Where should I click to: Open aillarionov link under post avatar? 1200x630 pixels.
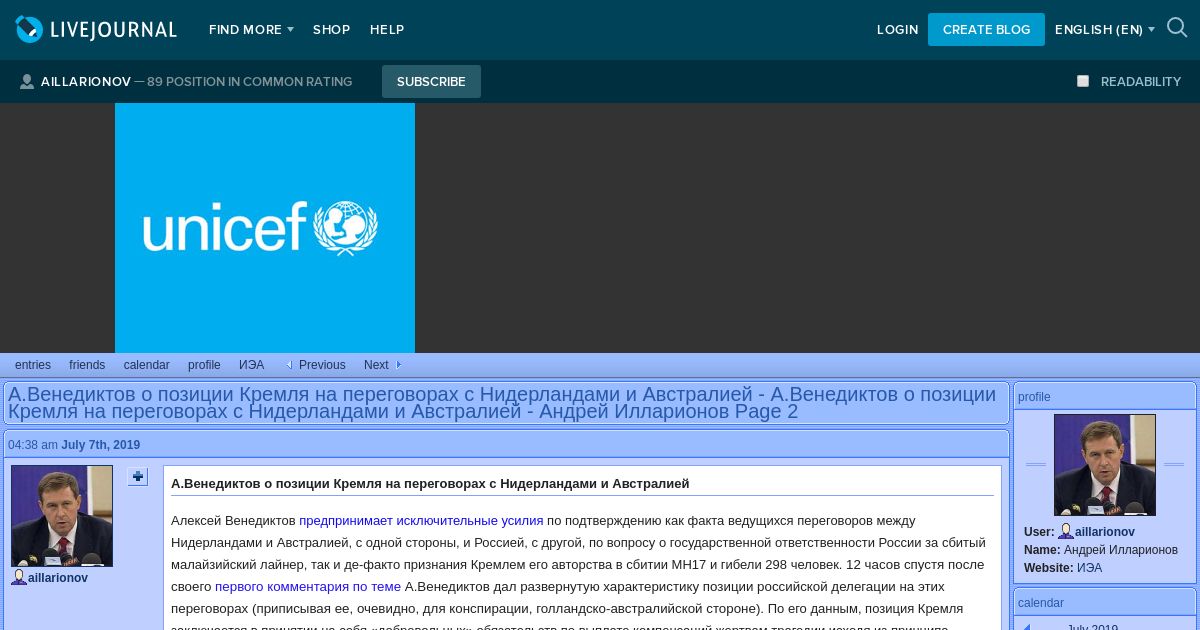pyautogui.click(x=58, y=578)
